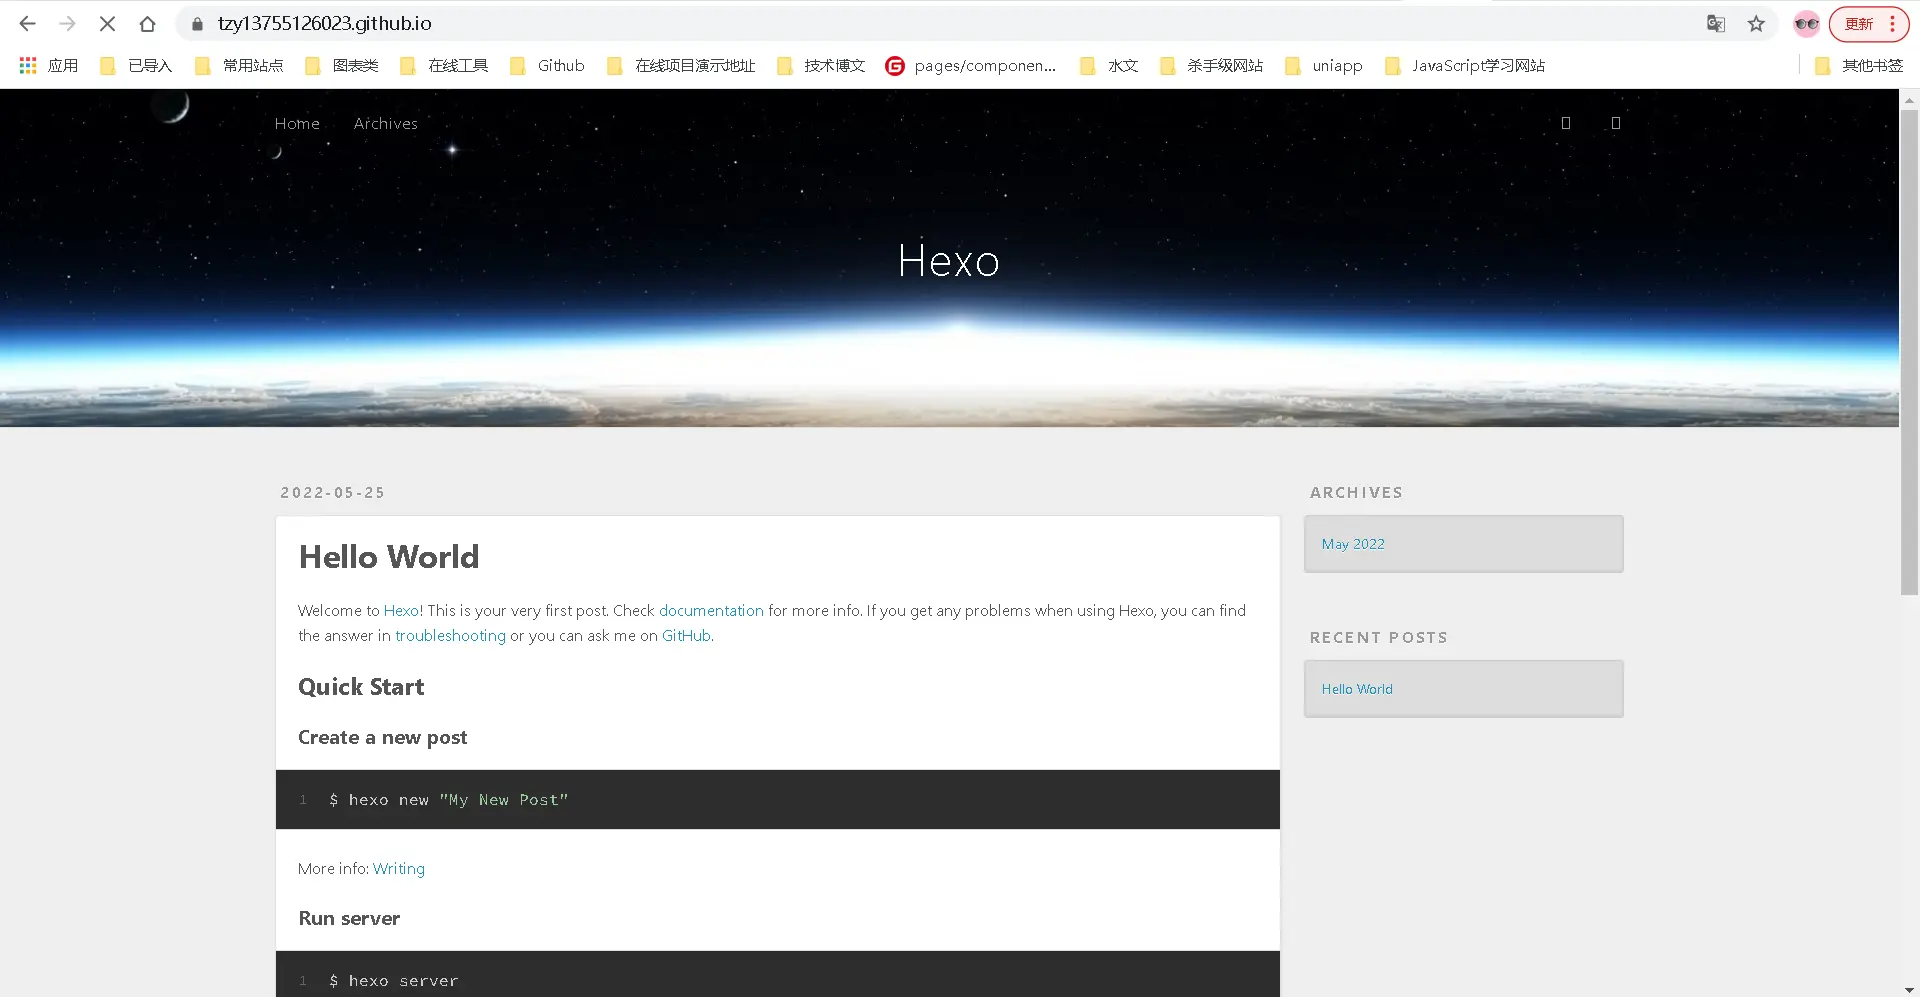Screen dimensions: 1920x997
Task: Open the 其他书签 bookmark folder
Action: (x=1859, y=65)
